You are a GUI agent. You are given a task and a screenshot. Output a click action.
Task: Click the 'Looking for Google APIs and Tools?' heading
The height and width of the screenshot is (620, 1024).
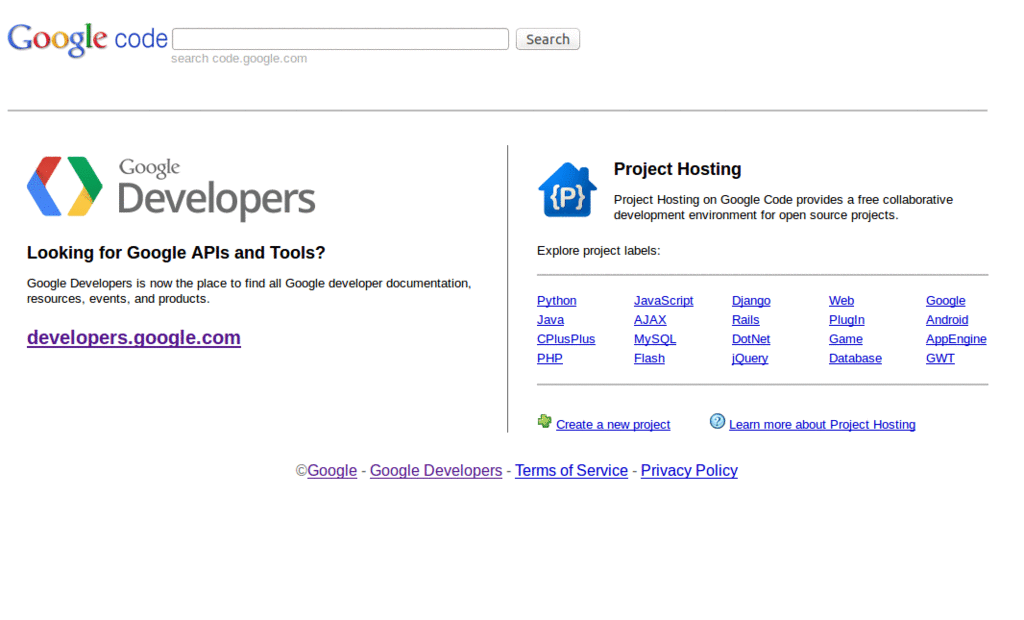[176, 253]
